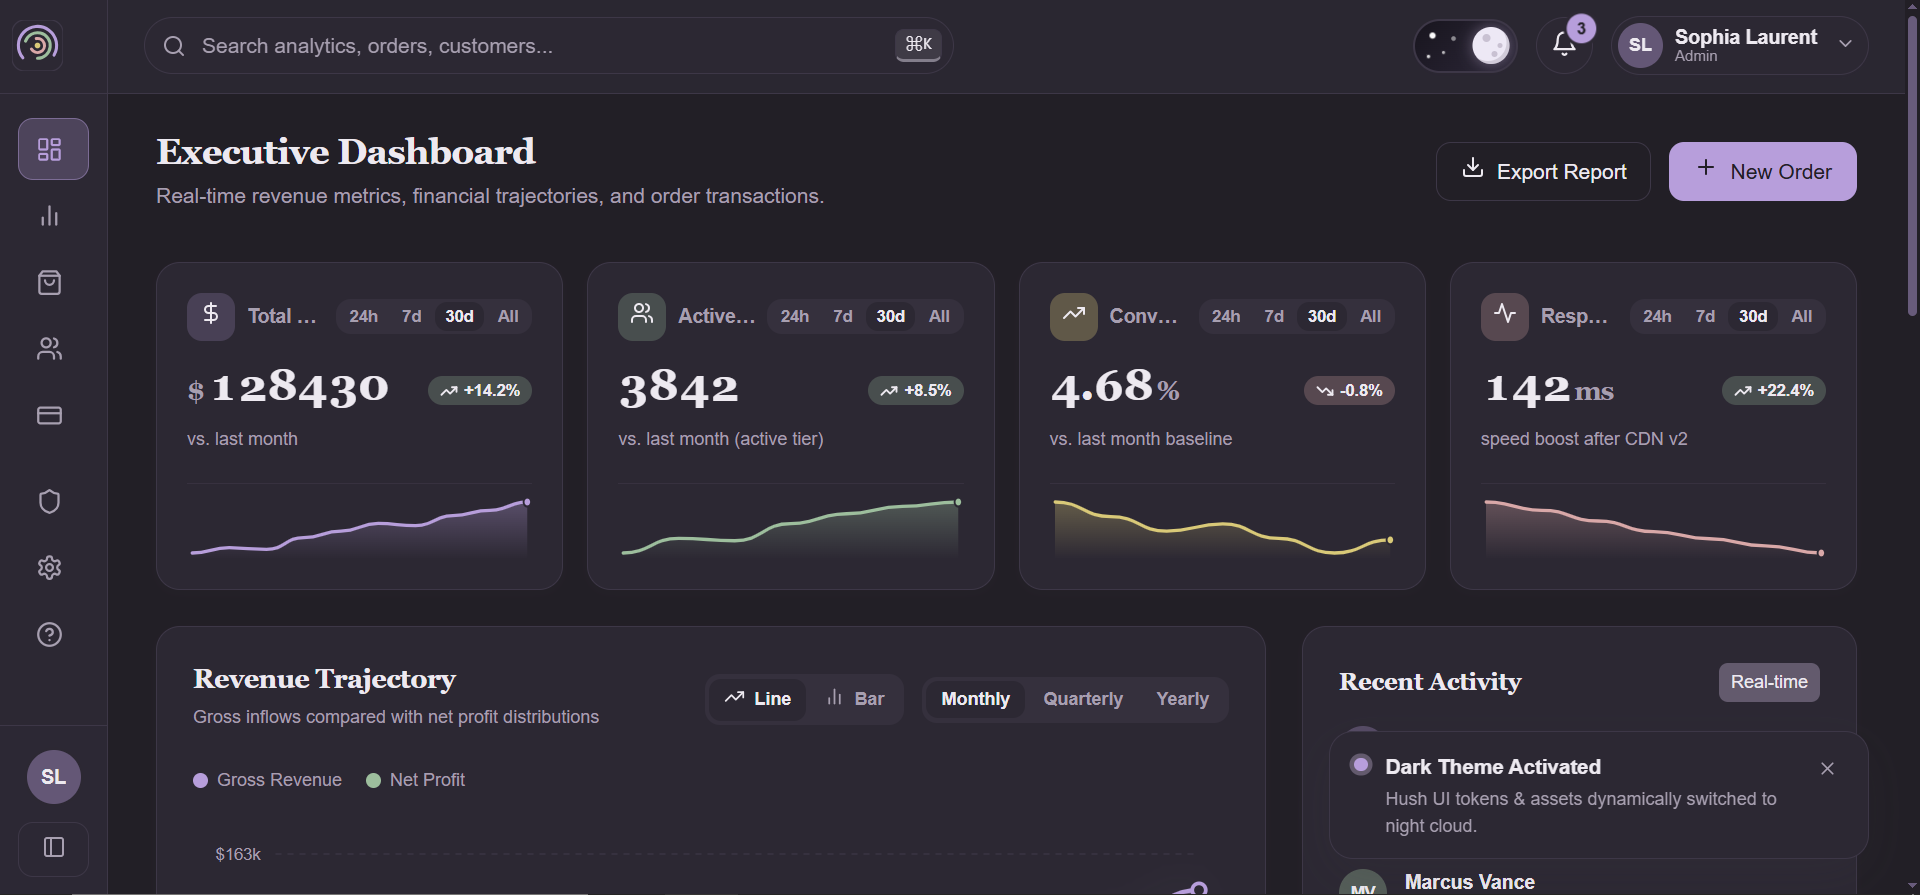Image resolution: width=1920 pixels, height=895 pixels.
Task: Switch Revenue Trajectory chart to Bar
Action: coord(855,699)
